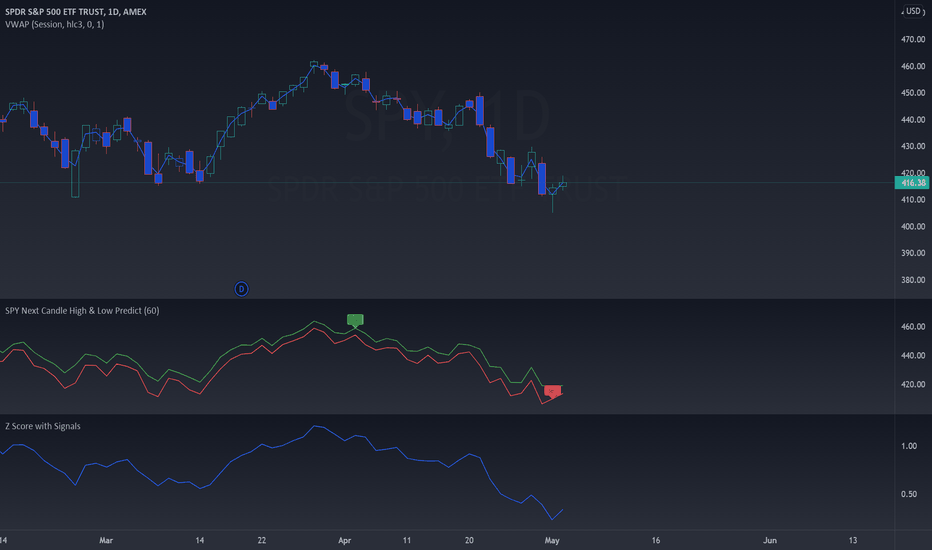Select the SPY Next Candle High & Low Predict label

(x=82, y=310)
